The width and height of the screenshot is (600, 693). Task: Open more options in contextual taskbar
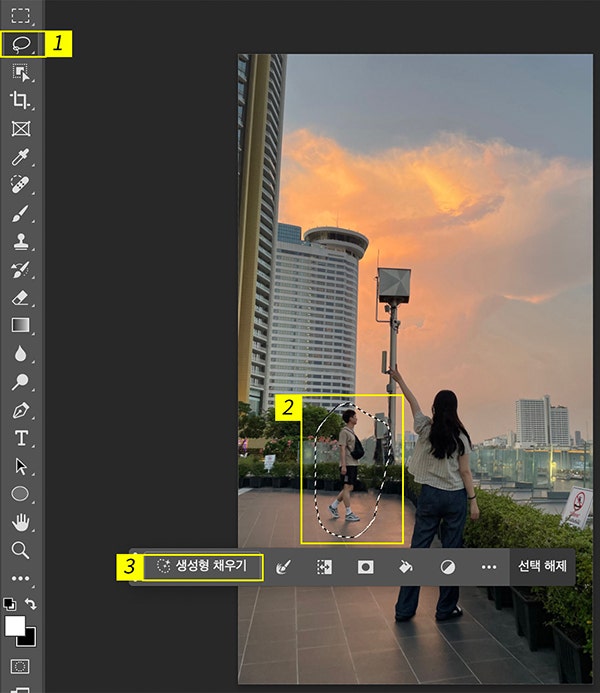click(489, 567)
